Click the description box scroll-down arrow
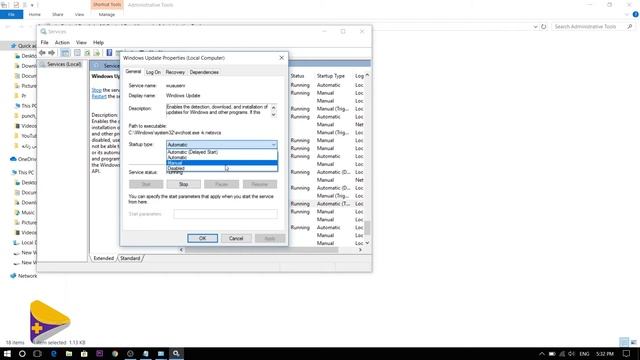The width and height of the screenshot is (640, 360). coord(273,115)
